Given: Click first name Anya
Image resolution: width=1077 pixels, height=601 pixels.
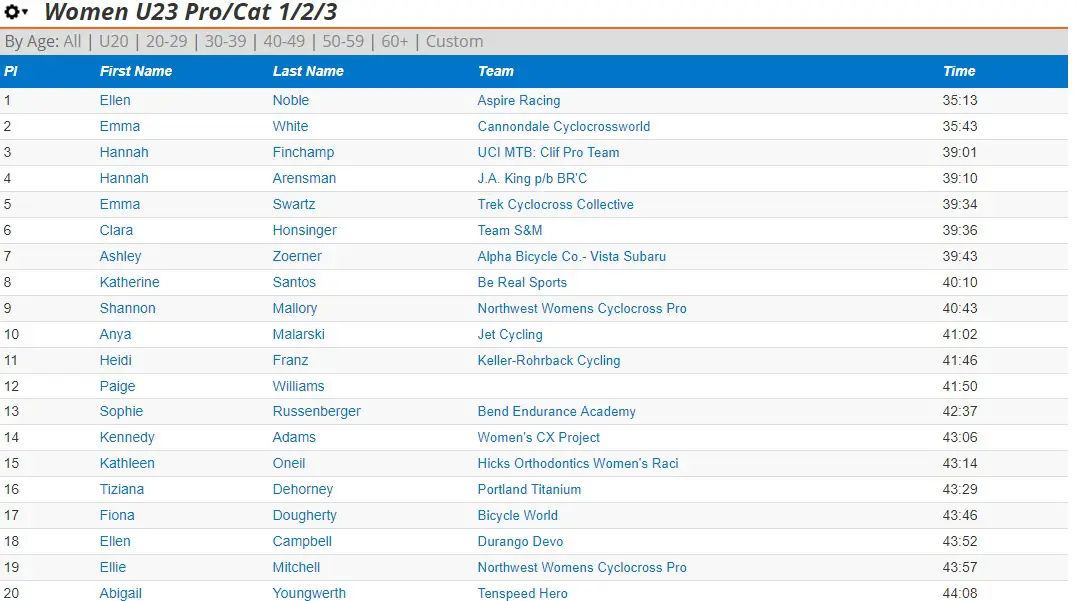Looking at the screenshot, I should pos(115,334).
